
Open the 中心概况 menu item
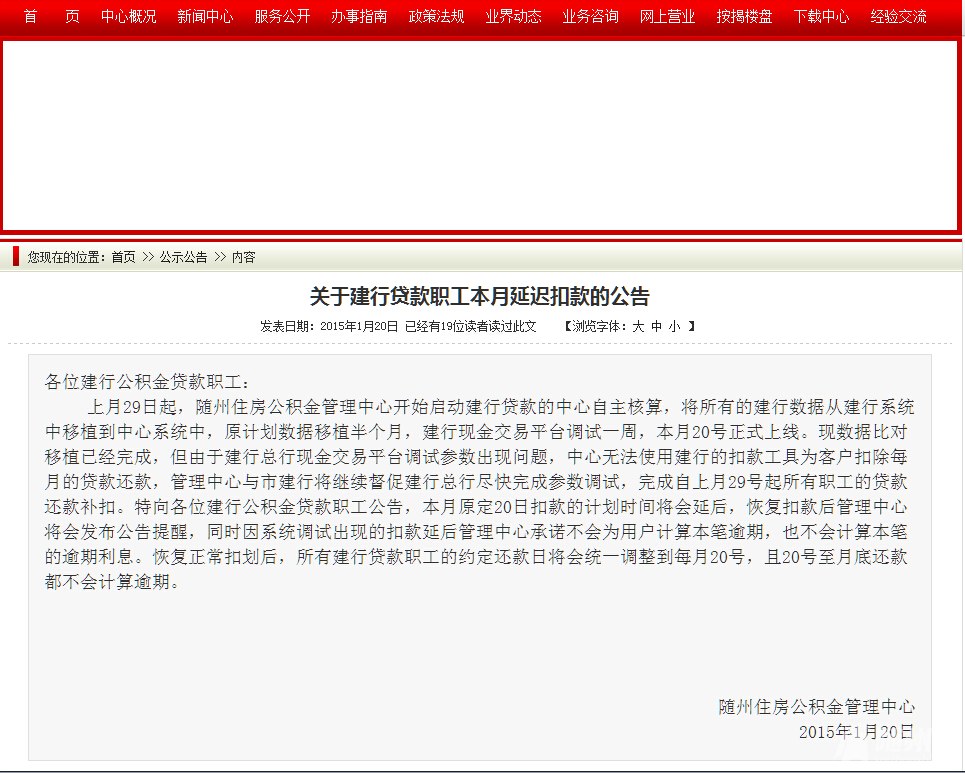point(129,17)
